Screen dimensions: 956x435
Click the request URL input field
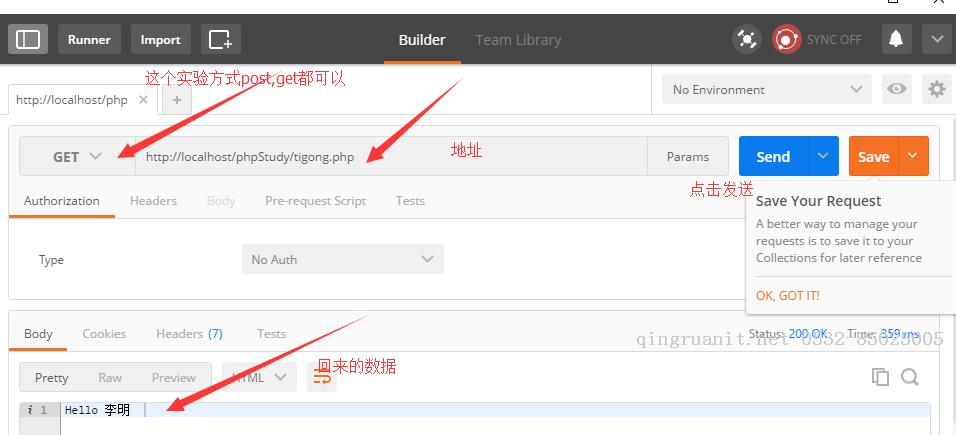coord(391,157)
